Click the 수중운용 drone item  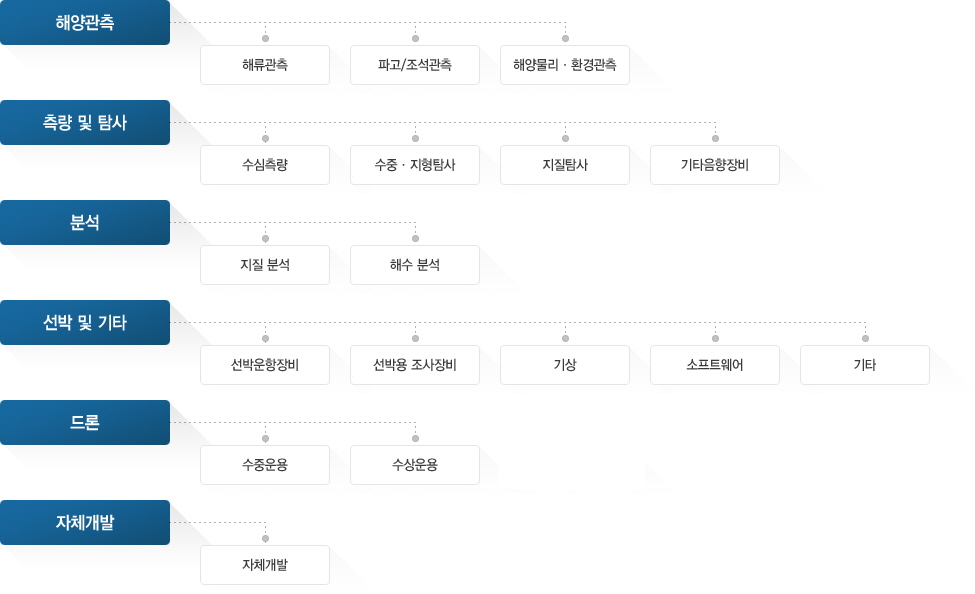coord(265,465)
